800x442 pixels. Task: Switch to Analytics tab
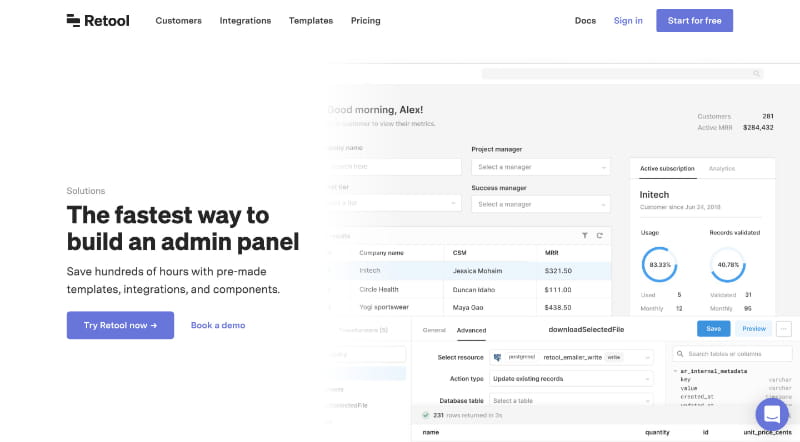pyautogui.click(x=721, y=168)
